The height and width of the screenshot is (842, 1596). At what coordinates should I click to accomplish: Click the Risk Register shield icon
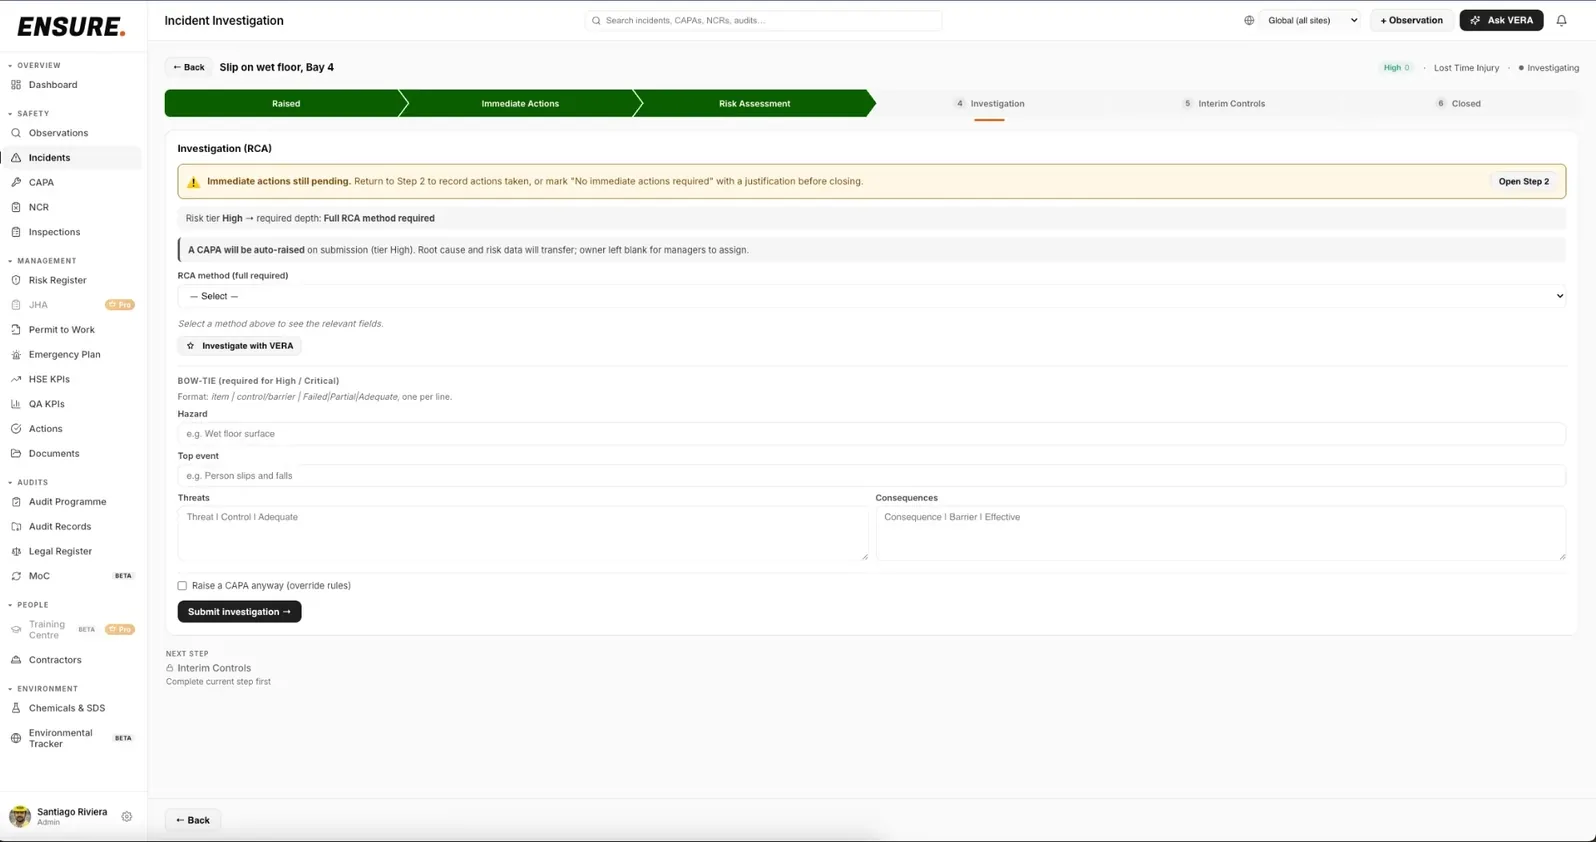(x=16, y=280)
